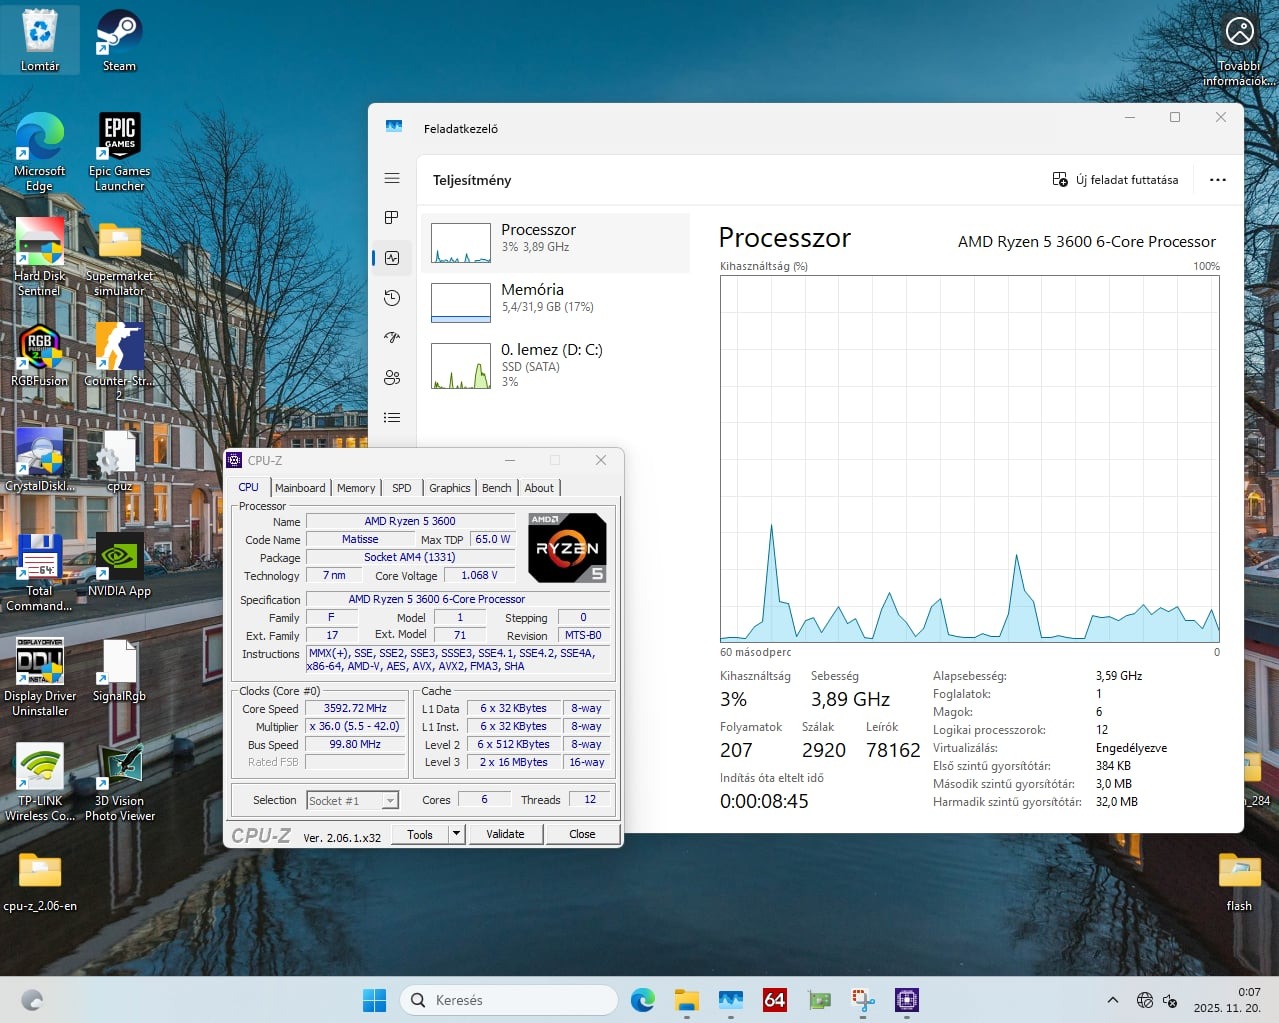Click the Close button in CPU-Z

pos(582,834)
